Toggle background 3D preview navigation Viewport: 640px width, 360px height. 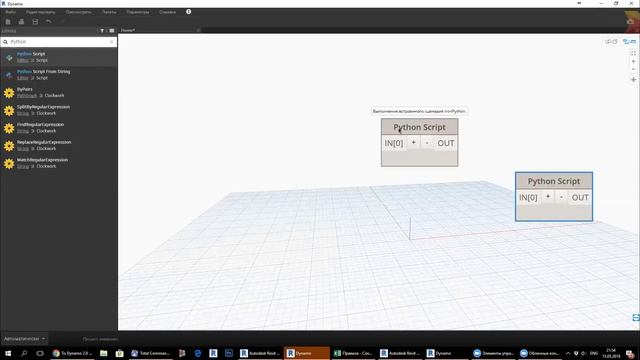611,42
